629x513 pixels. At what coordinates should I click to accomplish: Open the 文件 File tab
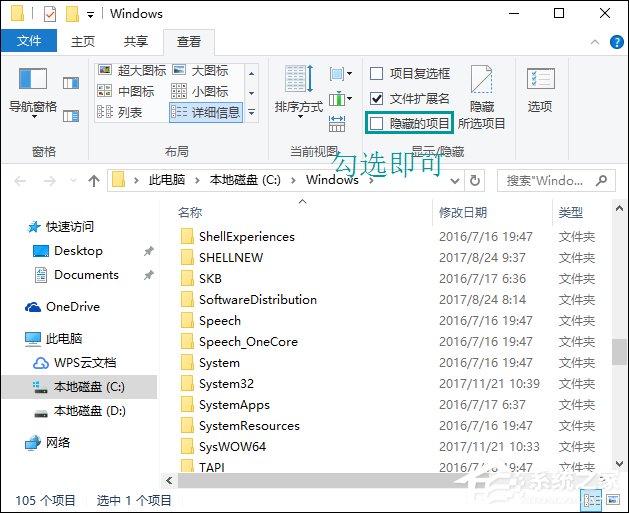coord(29,41)
